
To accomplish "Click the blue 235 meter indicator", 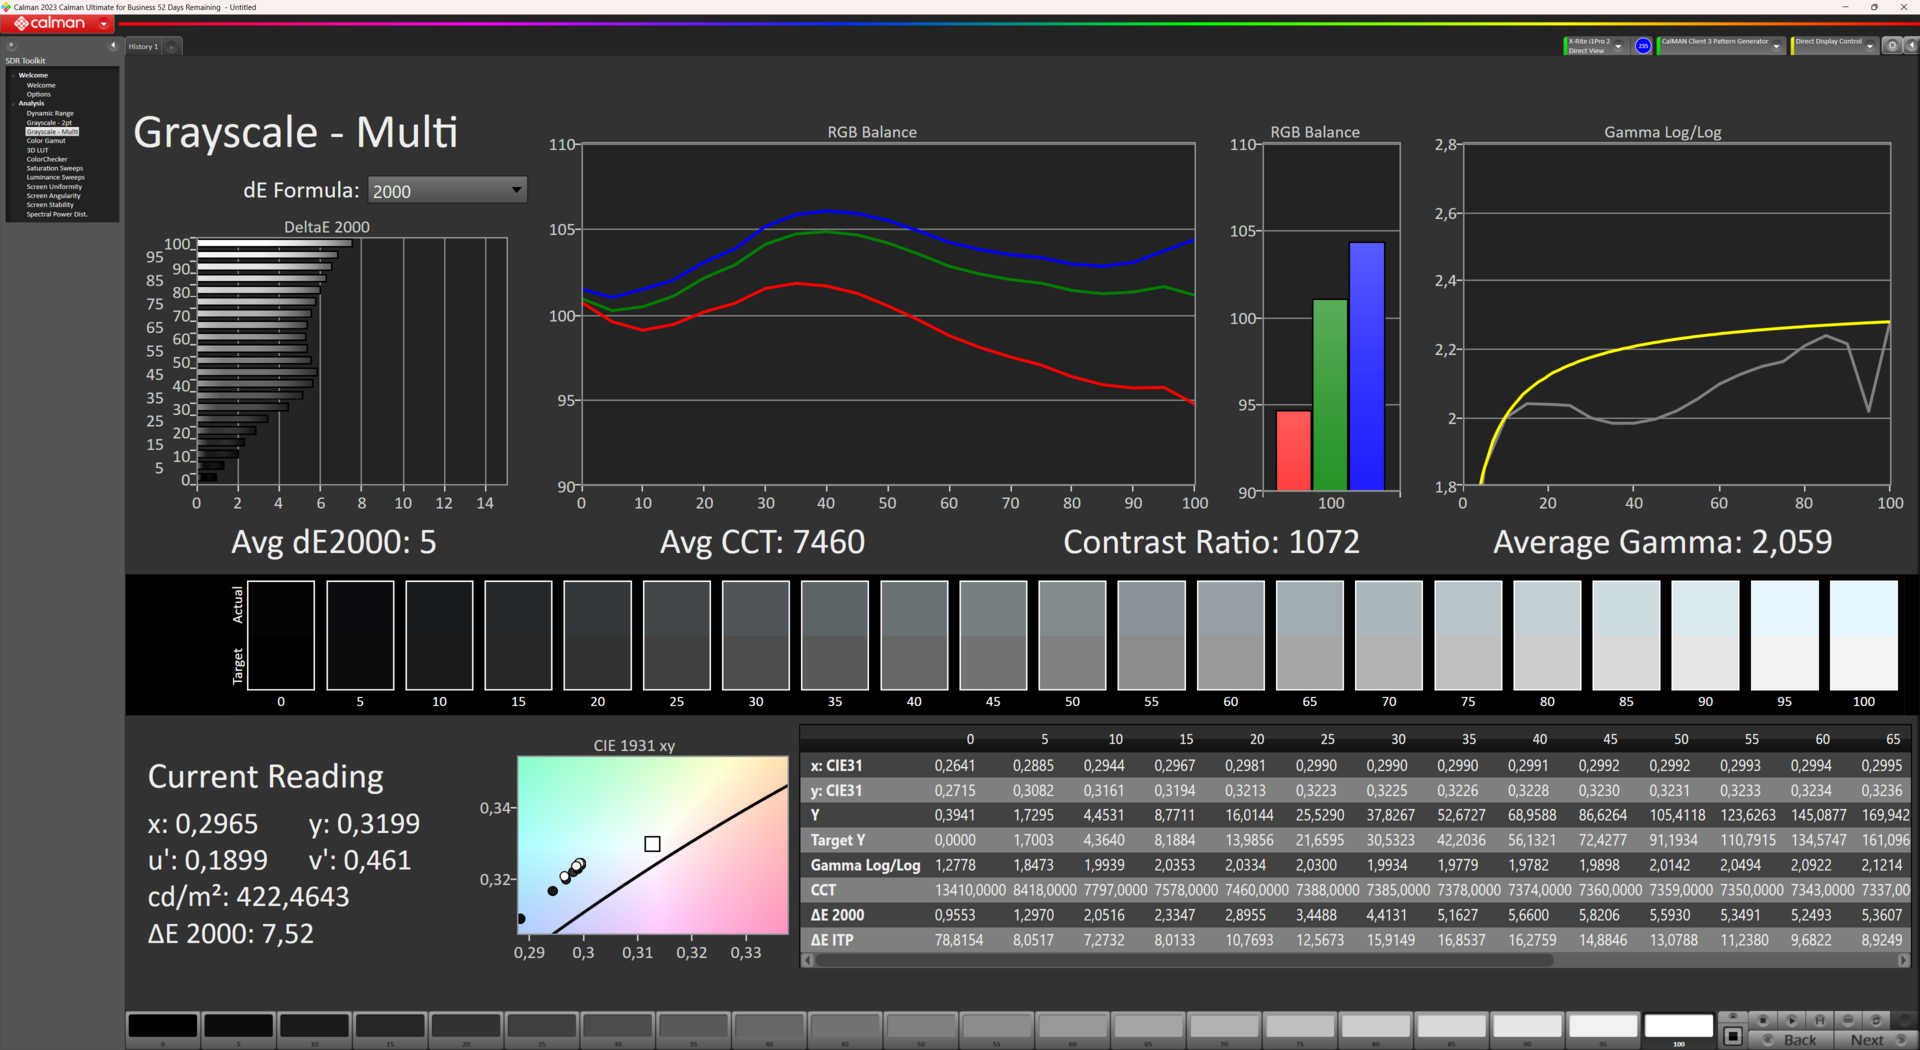I will 1642,46.
